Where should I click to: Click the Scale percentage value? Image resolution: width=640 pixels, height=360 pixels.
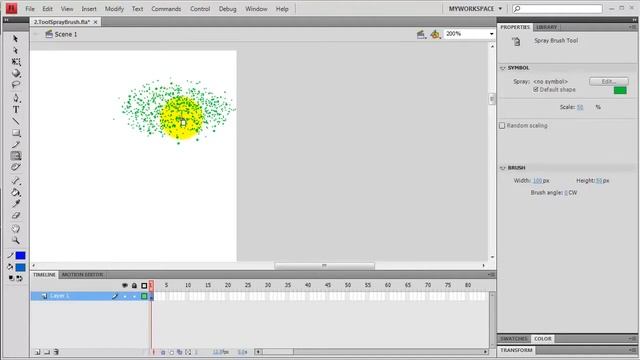(580, 107)
